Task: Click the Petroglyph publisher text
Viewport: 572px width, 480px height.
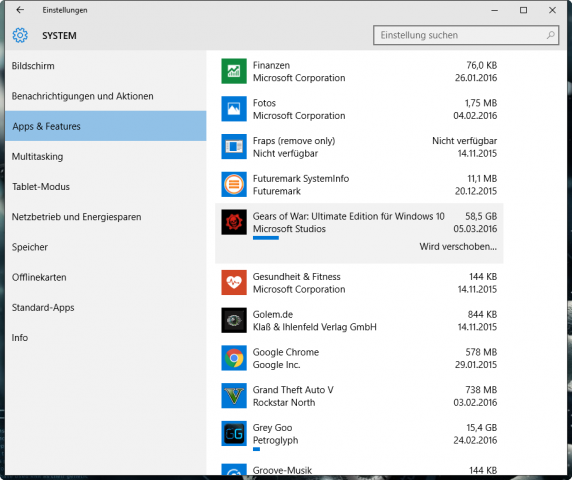Action: [275, 441]
